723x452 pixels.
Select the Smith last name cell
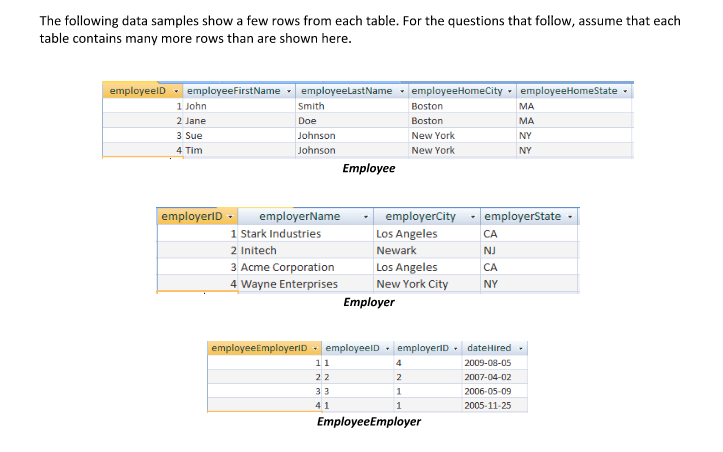(x=311, y=106)
